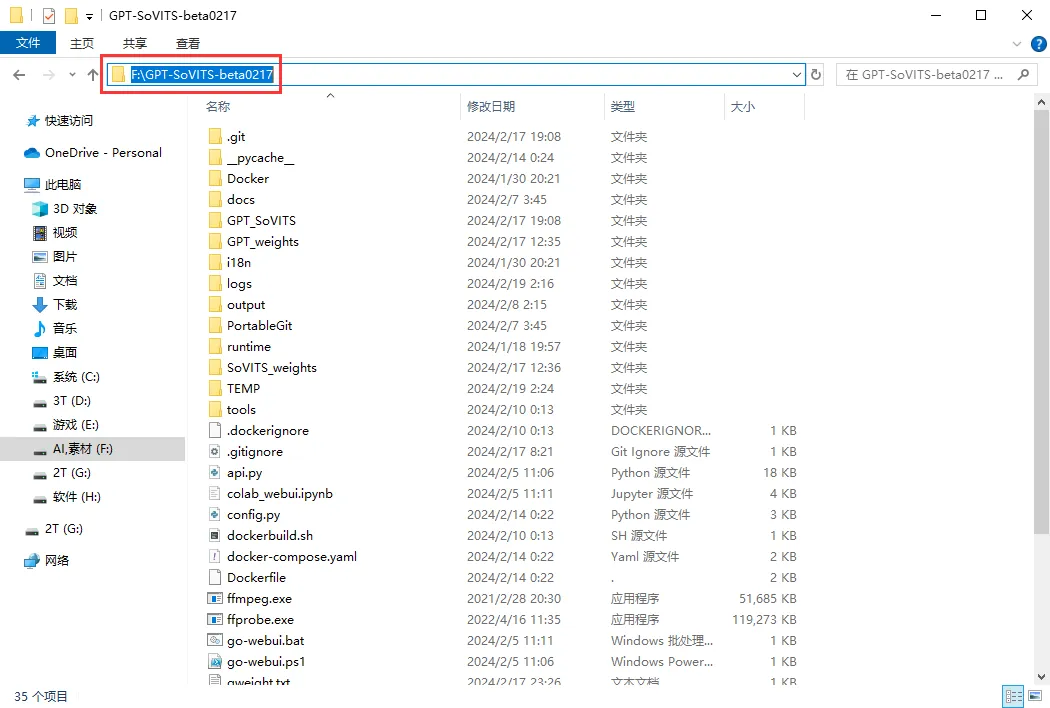1050x708 pixels.
Task: Open address bar history dropdown
Action: click(797, 75)
